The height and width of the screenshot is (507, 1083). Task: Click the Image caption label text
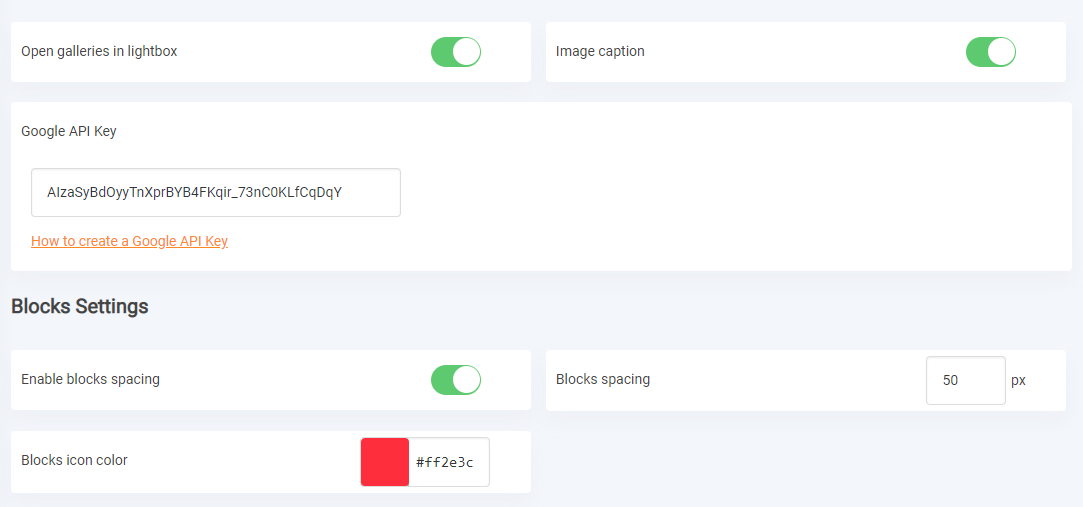click(x=600, y=51)
